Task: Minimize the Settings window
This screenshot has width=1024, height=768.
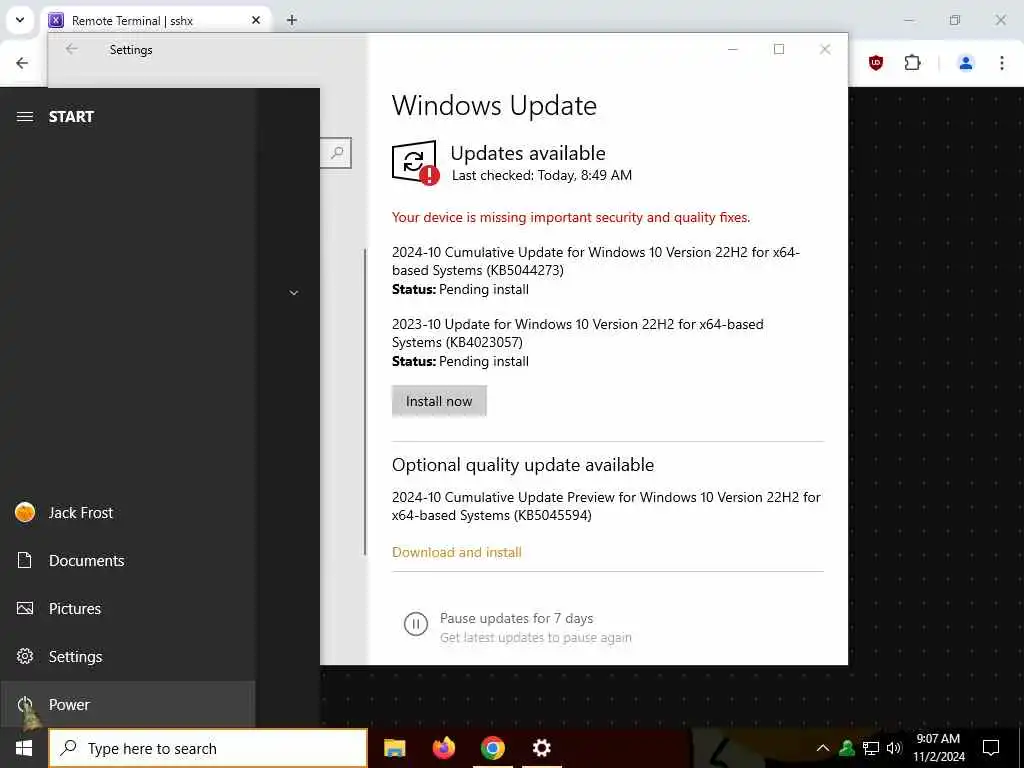Action: tap(733, 49)
